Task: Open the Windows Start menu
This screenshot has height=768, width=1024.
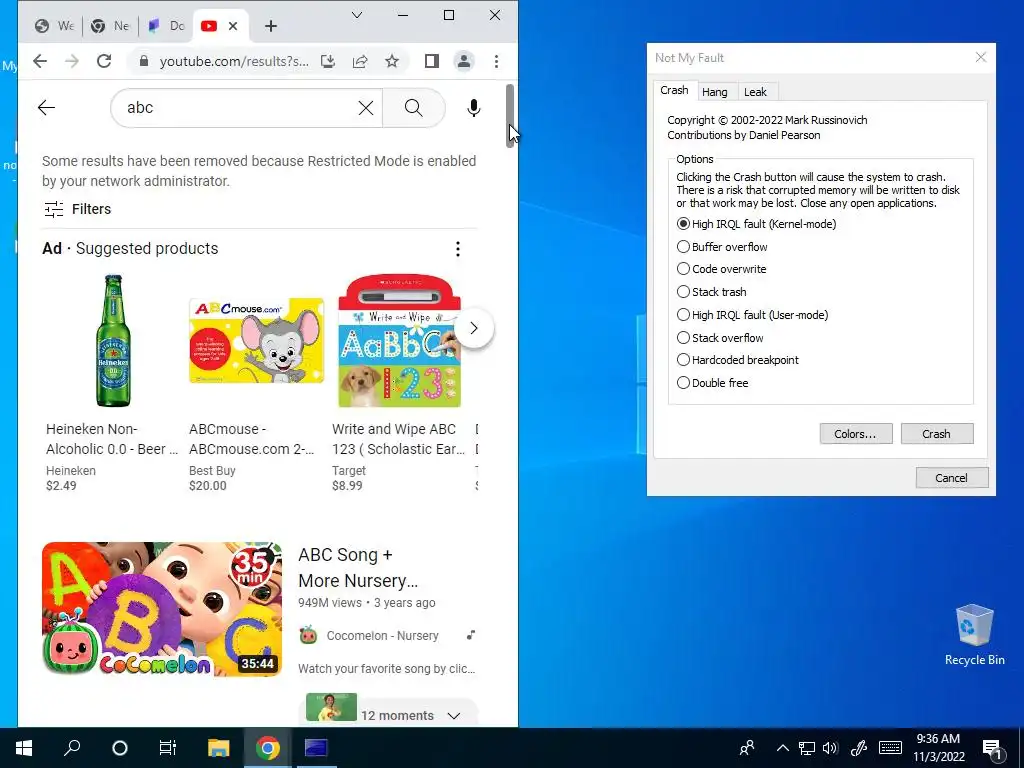Action: [24, 748]
